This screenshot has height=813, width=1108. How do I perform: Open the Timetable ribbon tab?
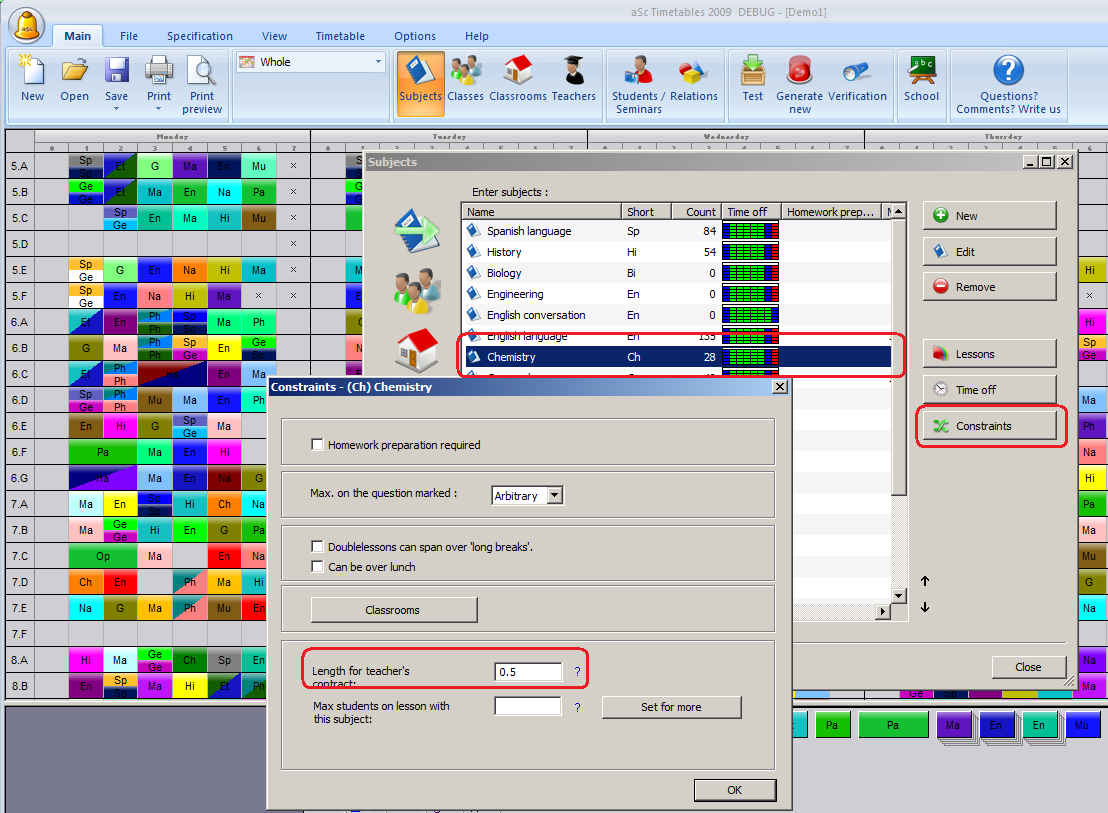point(340,36)
